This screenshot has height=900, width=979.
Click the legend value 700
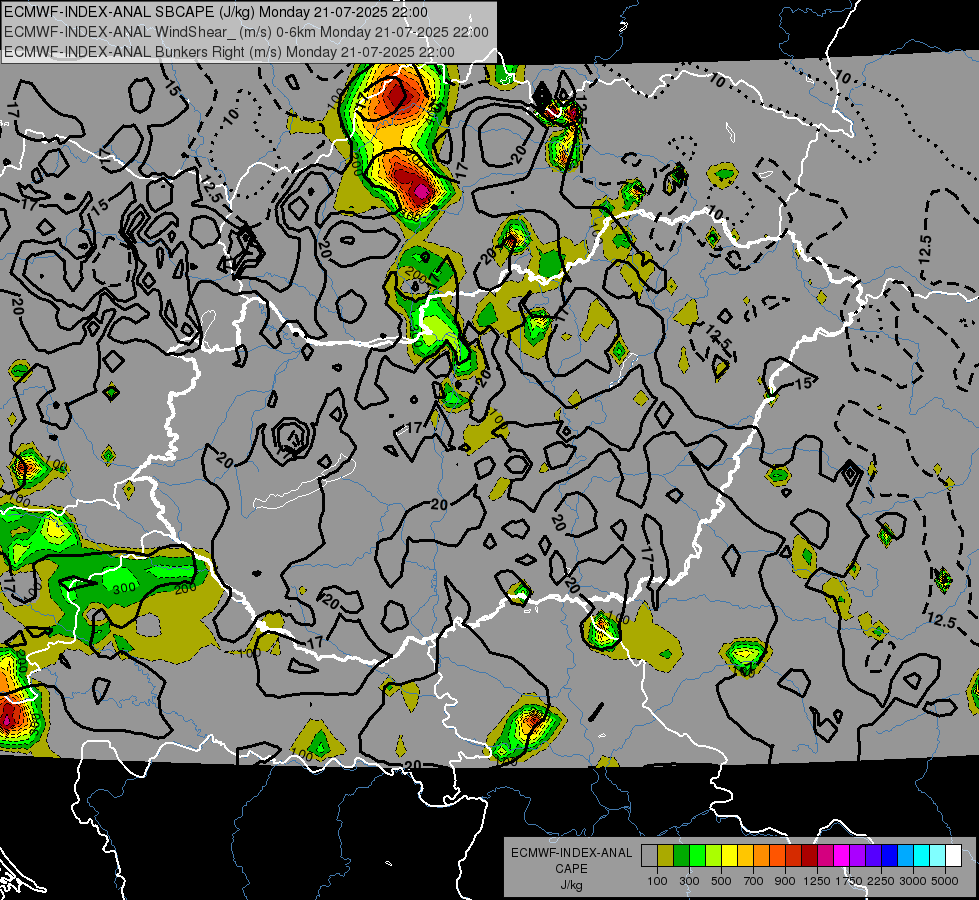pyautogui.click(x=754, y=881)
